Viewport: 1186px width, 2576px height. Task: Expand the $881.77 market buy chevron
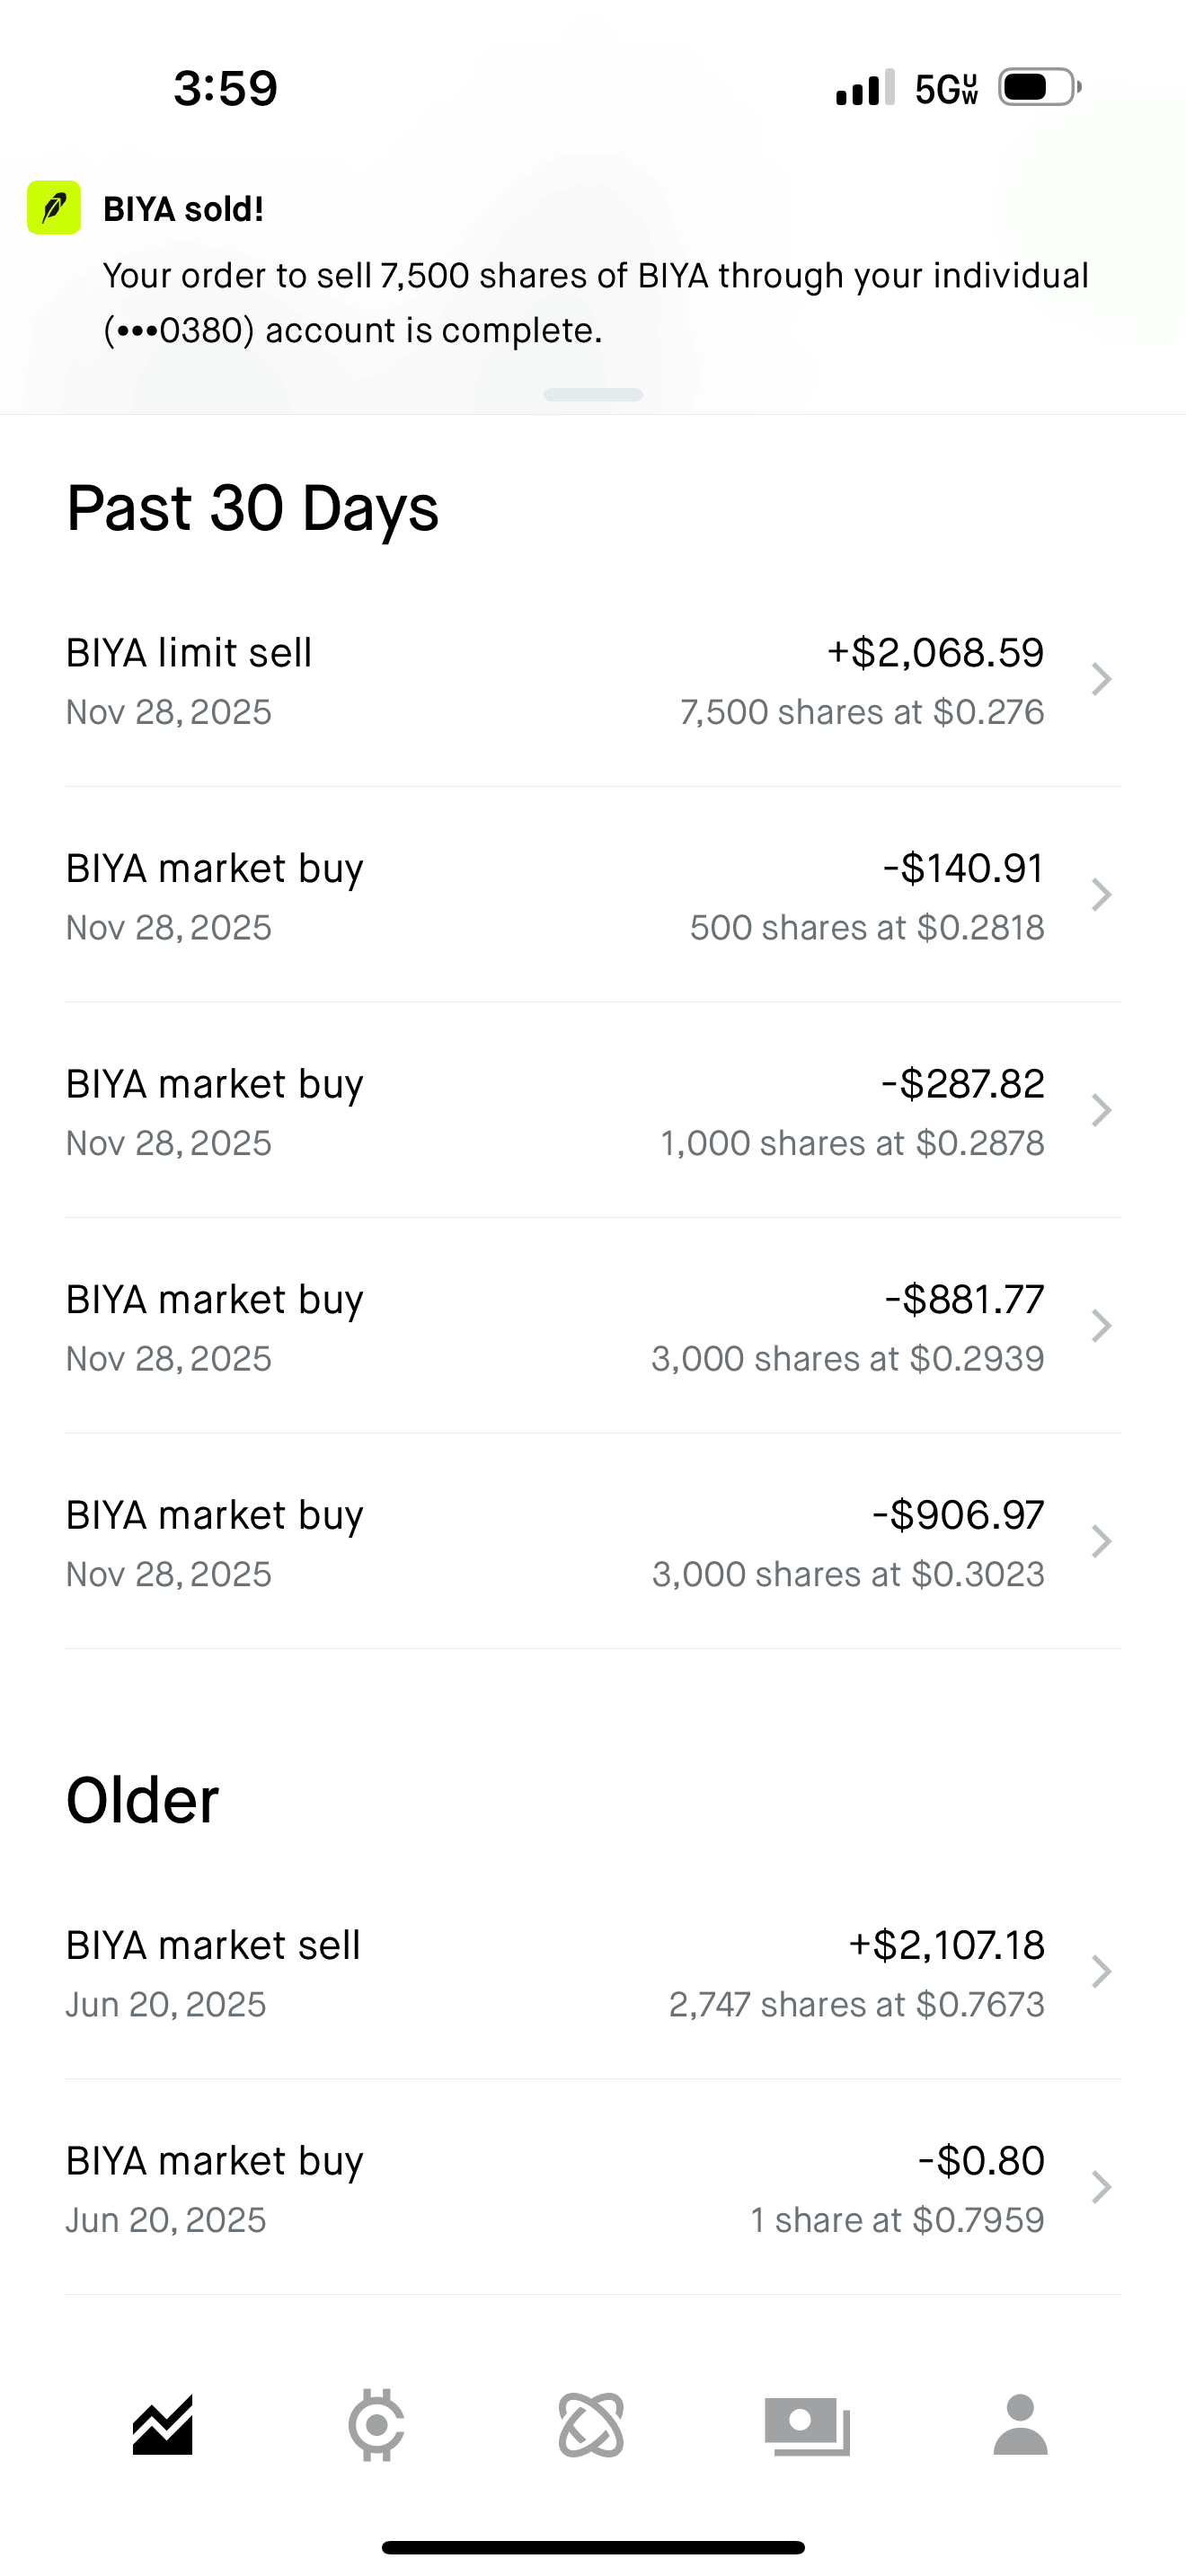1101,1326
